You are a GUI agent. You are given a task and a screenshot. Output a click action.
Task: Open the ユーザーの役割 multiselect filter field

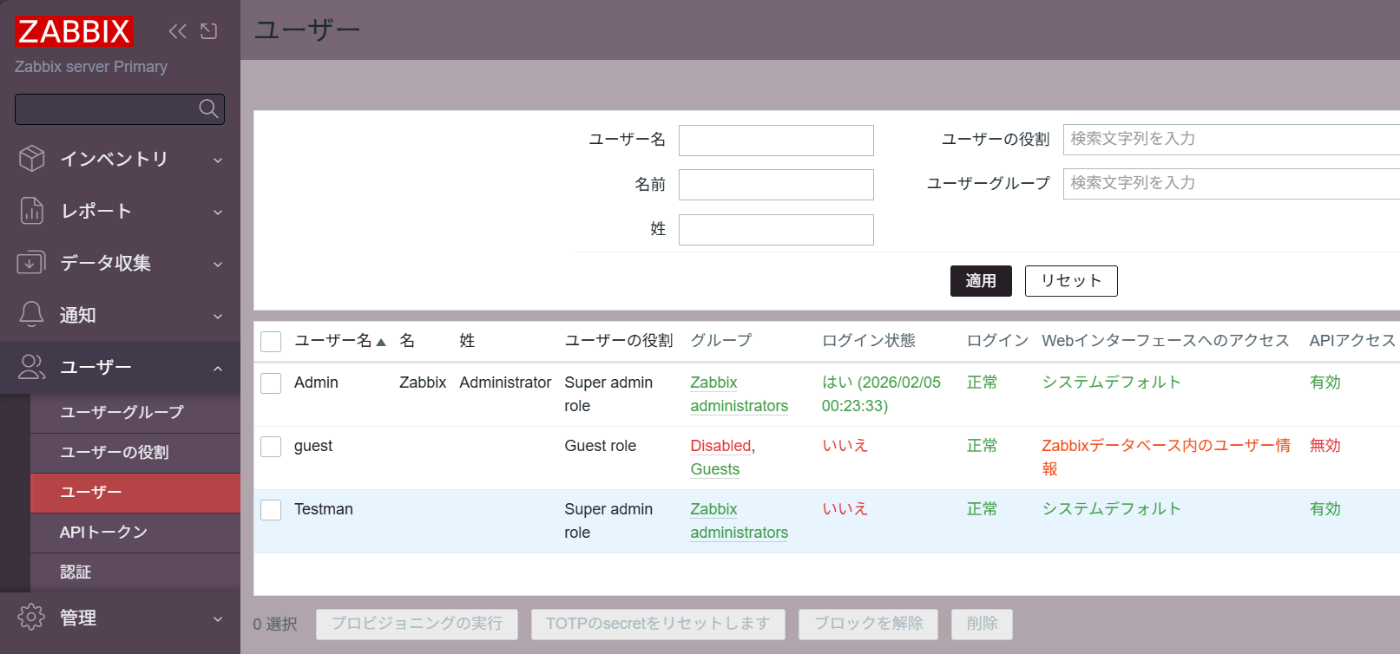(x=1231, y=140)
